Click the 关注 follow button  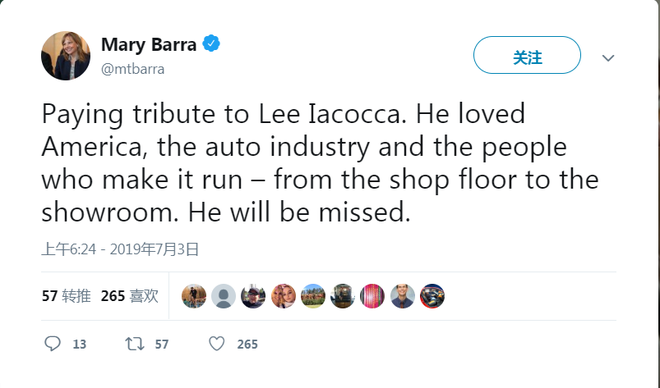click(527, 55)
